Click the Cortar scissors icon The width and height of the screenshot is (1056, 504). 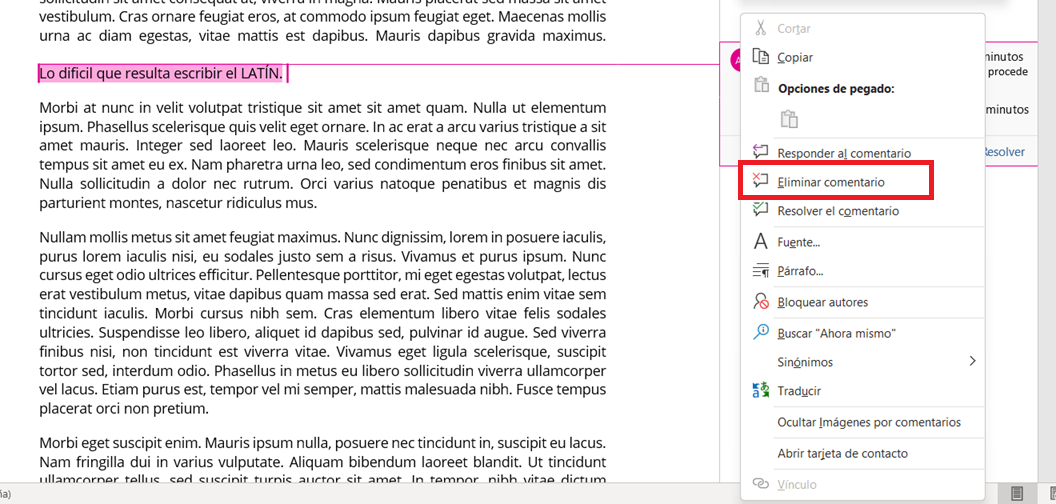click(760, 28)
